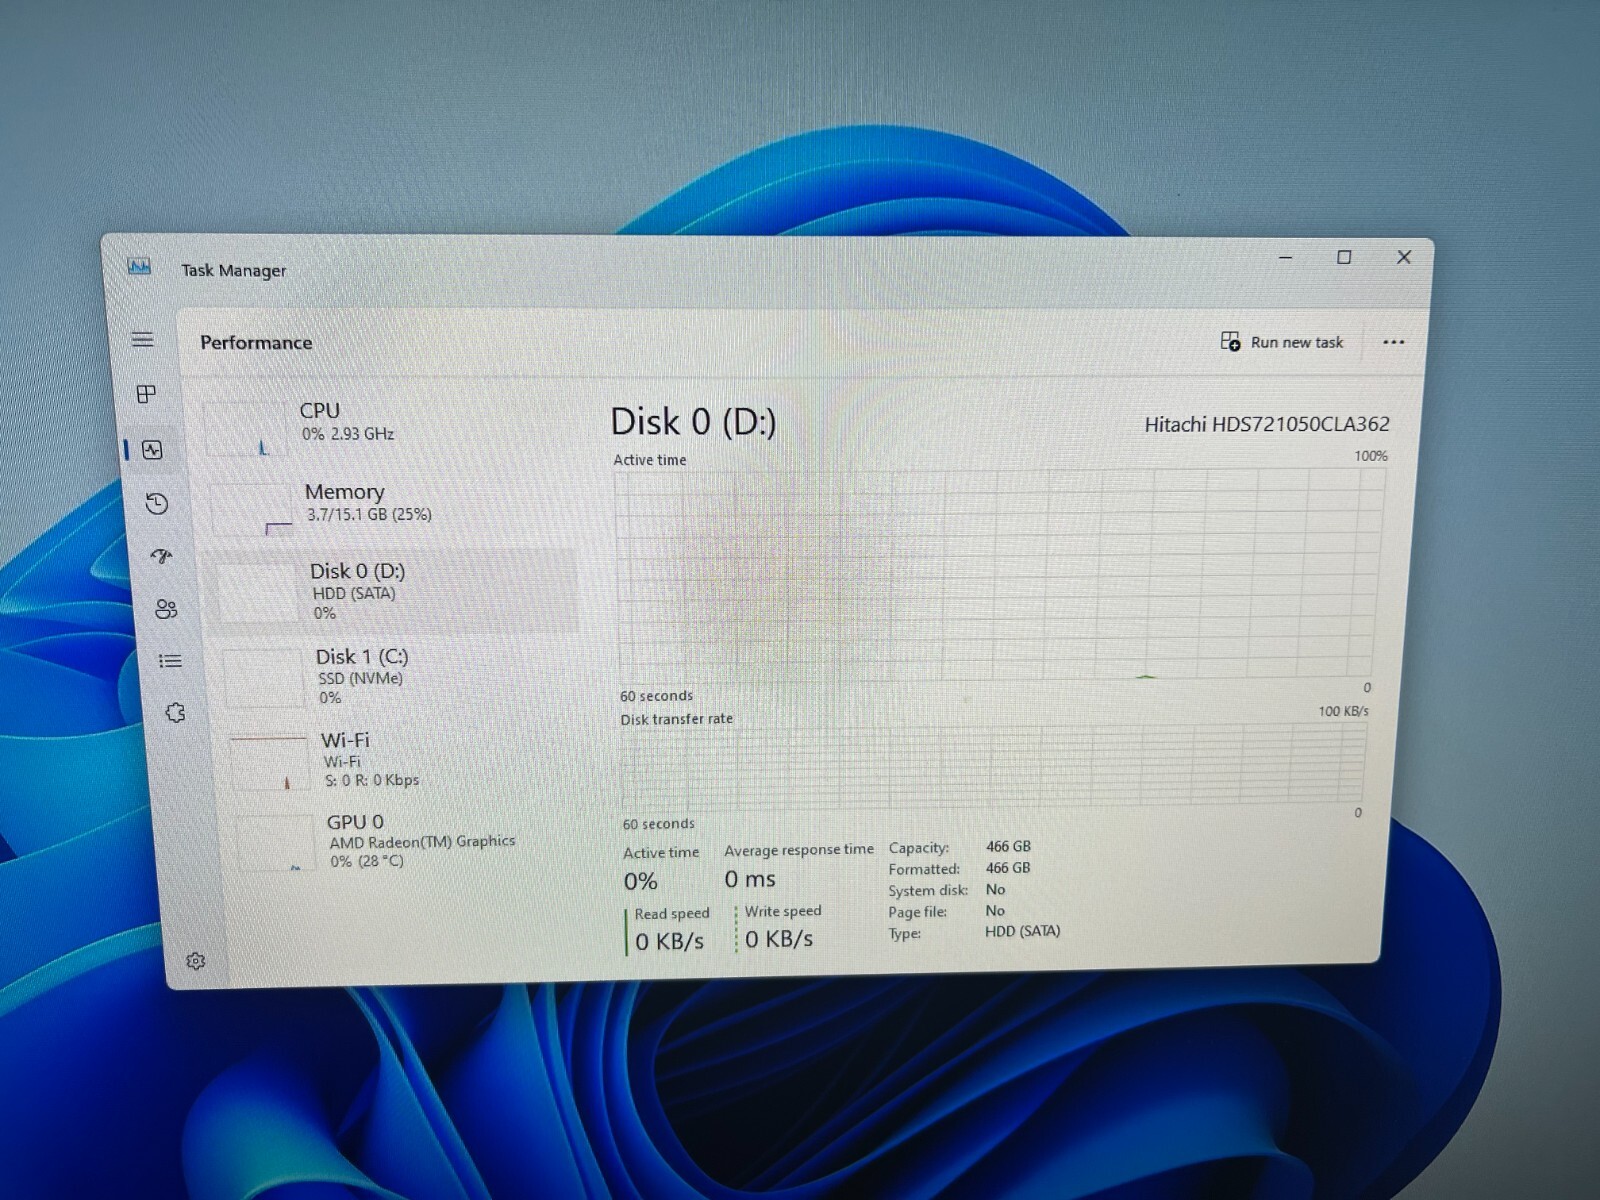Click the Read speed 0 KB/s value
Viewport: 1600px width, 1200px height.
669,941
